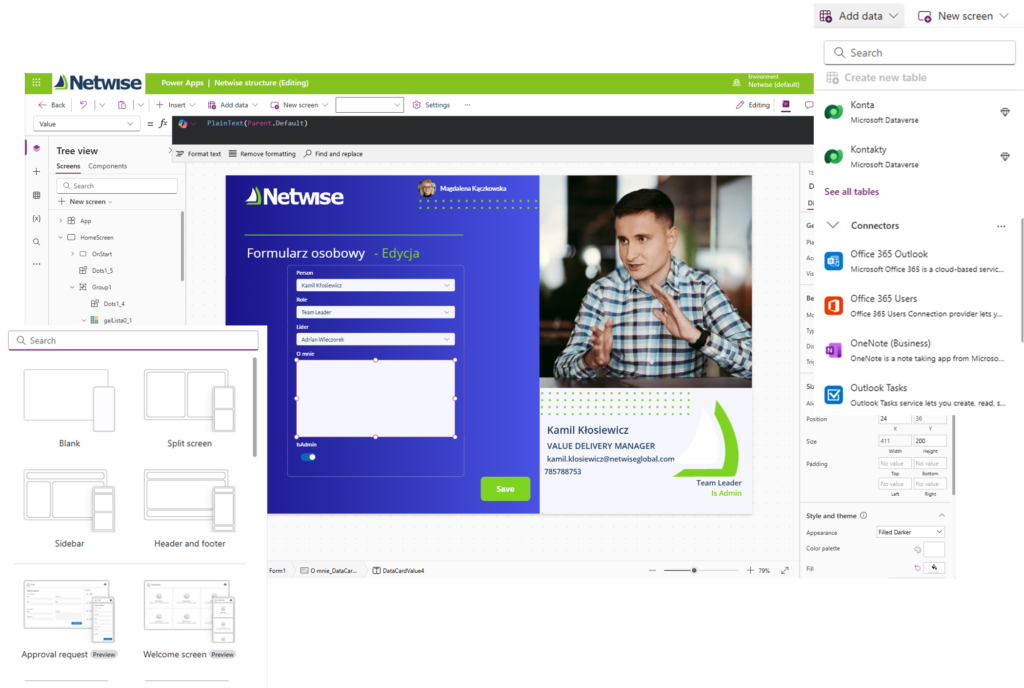This screenshot has height=688, width=1024.
Task: Click the premium diamond icon next to Konta
Action: [x=1005, y=112]
